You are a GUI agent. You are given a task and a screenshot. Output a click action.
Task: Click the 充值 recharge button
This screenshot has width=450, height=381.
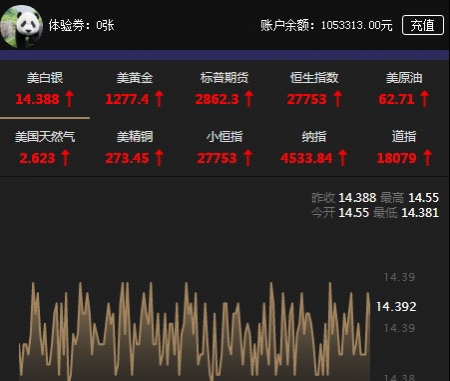click(x=423, y=25)
